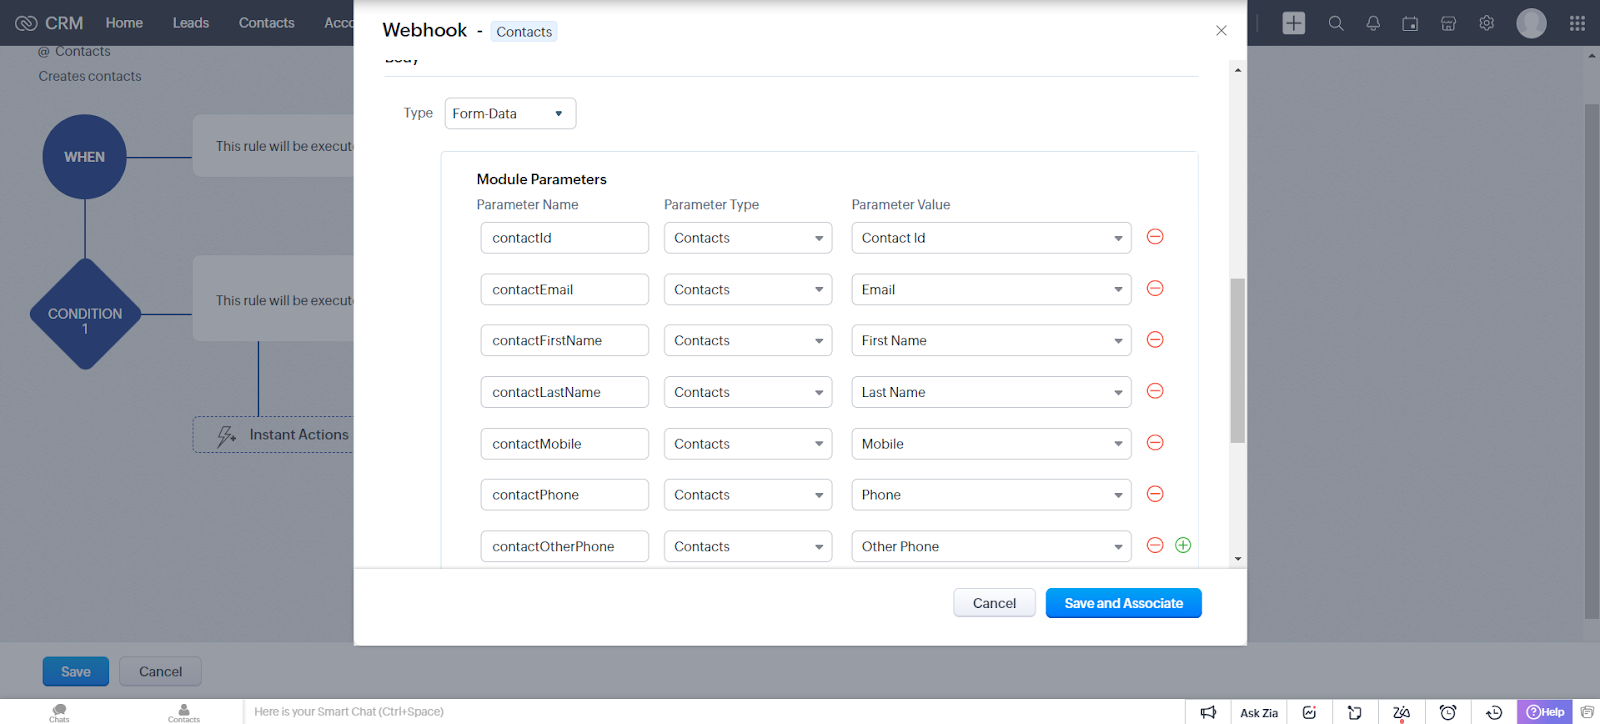1600x724 pixels.
Task: Open the setup gear icon
Action: pyautogui.click(x=1487, y=23)
